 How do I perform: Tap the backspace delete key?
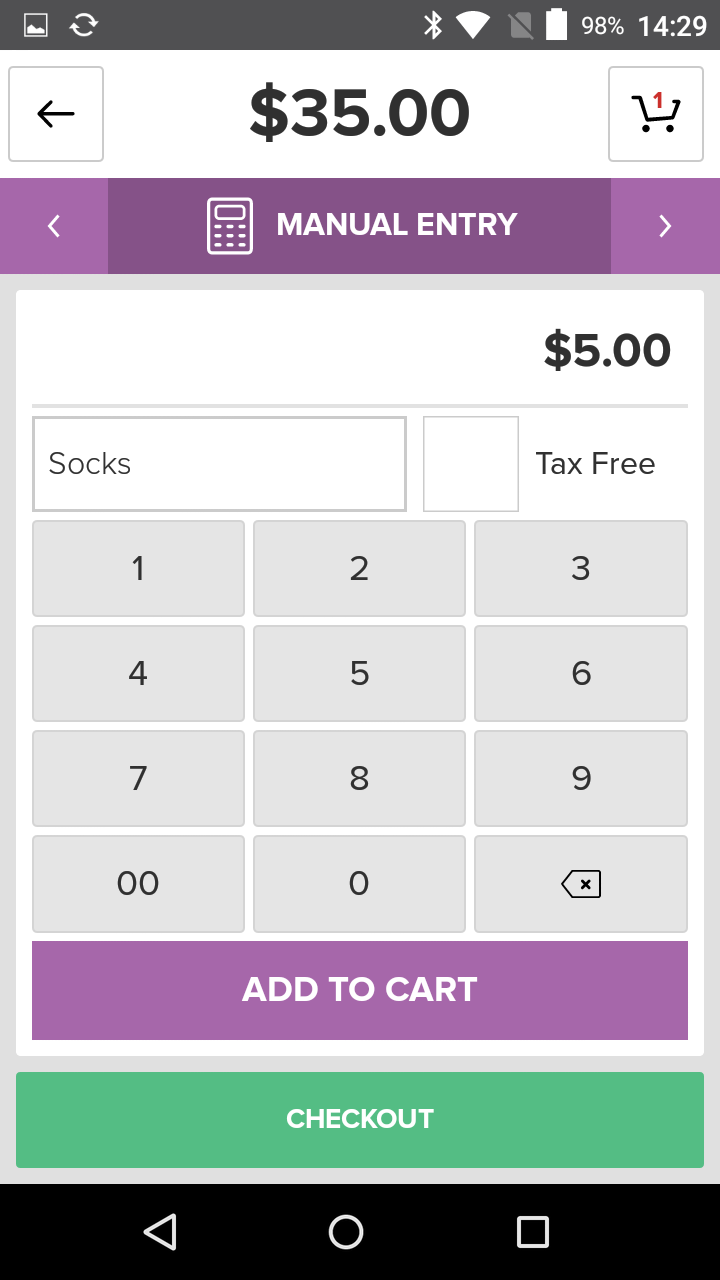[580, 884]
